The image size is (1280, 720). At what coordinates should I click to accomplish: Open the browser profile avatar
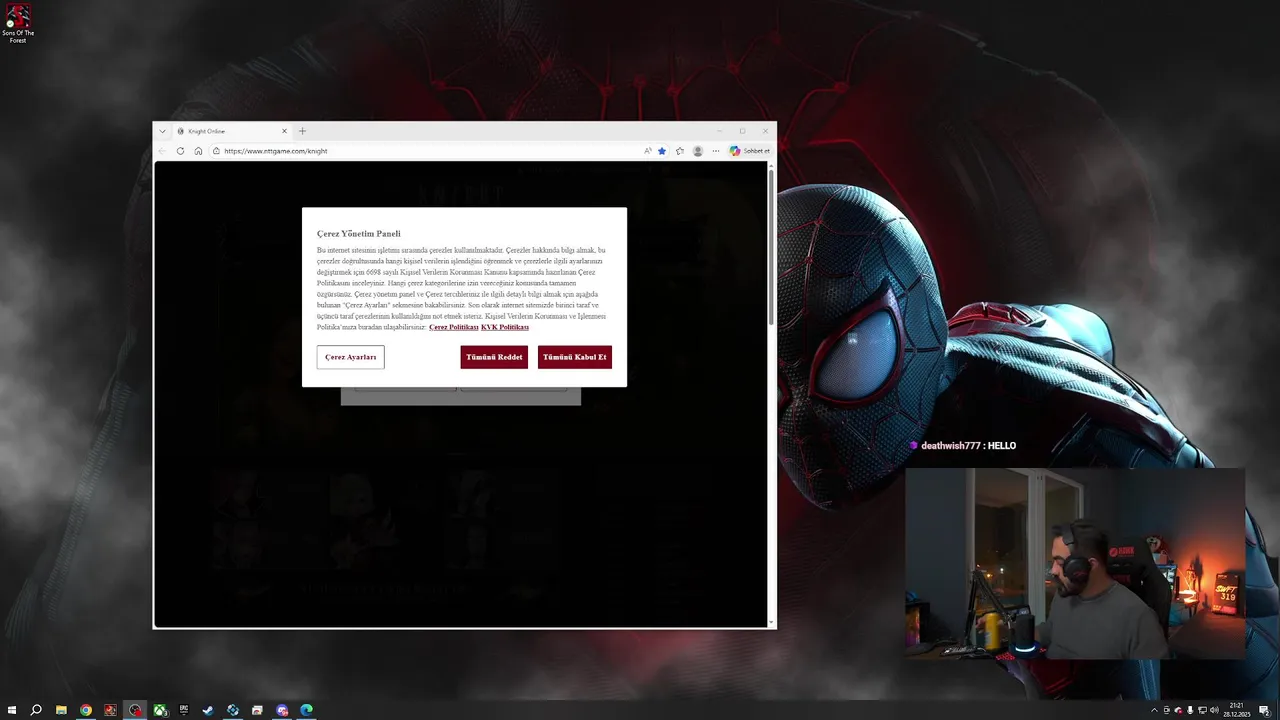(698, 151)
